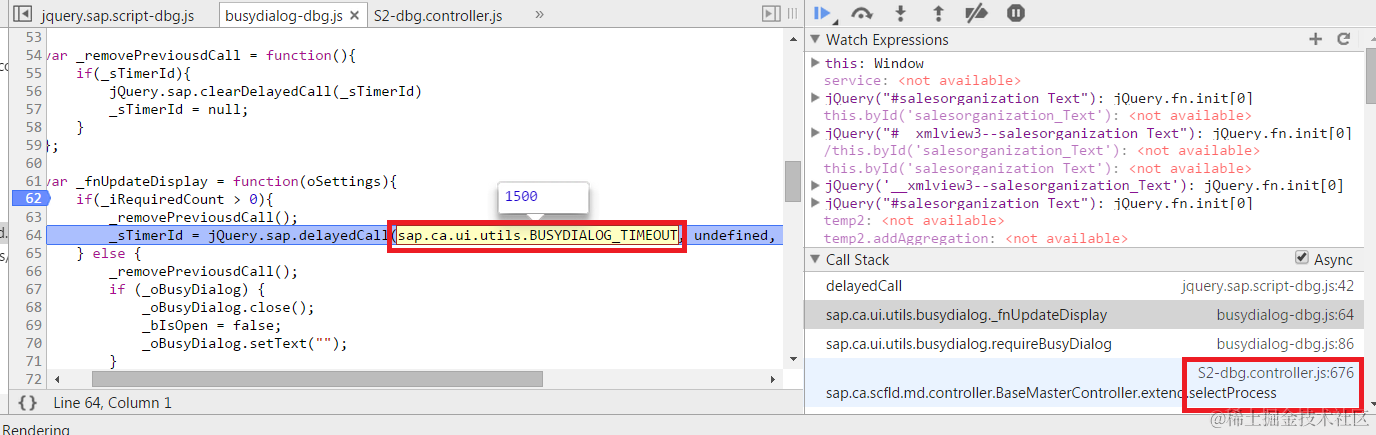Click the _oBusyDialog.setText("") code line

[x=244, y=343]
